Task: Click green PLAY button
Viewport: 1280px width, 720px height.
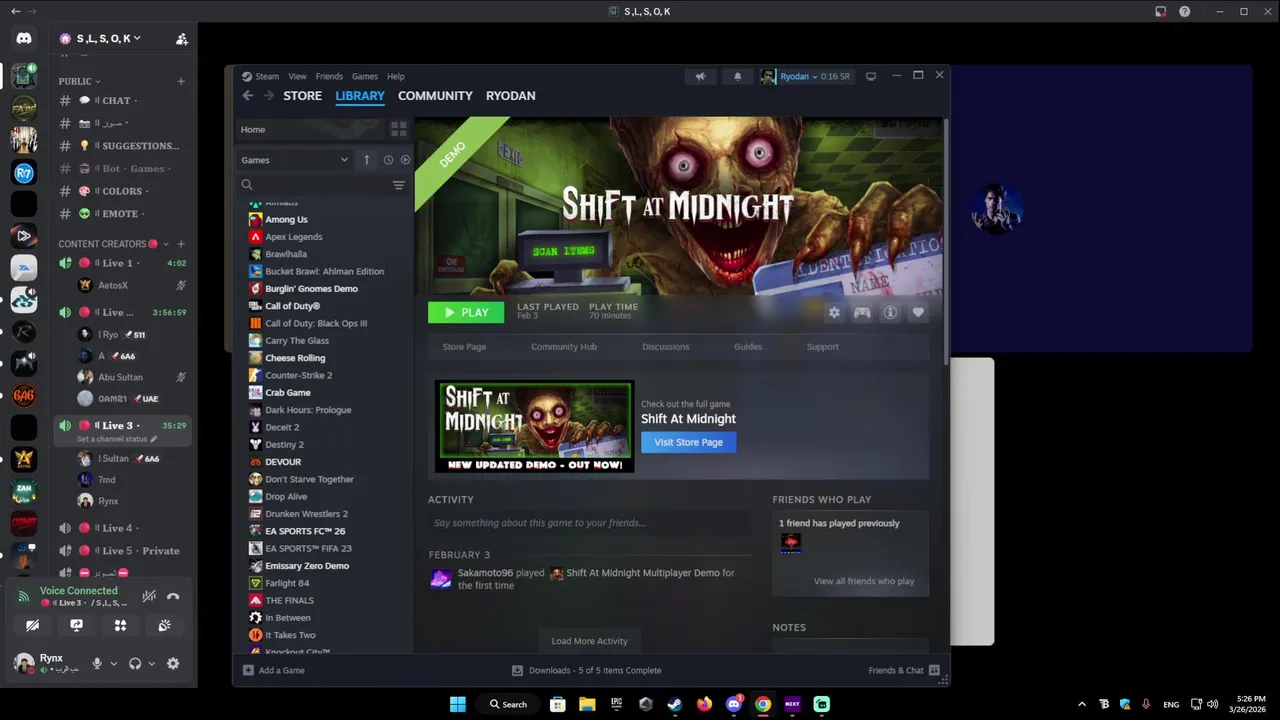Action: [466, 312]
